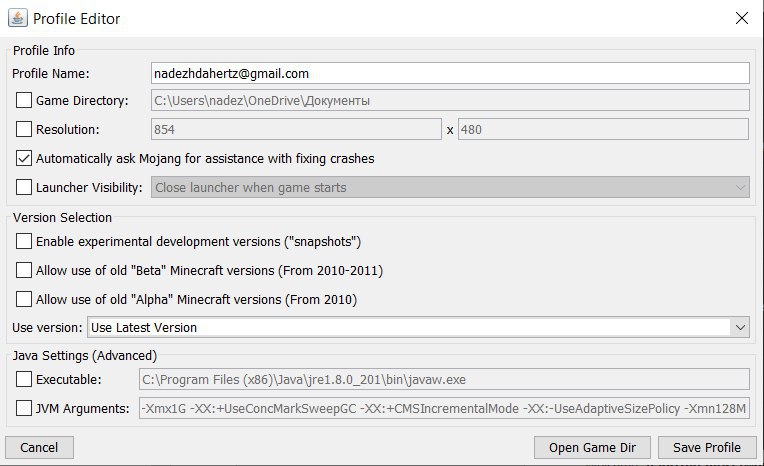Image resolution: width=764 pixels, height=466 pixels.
Task: Click the Java Executable path field
Action: [444, 379]
